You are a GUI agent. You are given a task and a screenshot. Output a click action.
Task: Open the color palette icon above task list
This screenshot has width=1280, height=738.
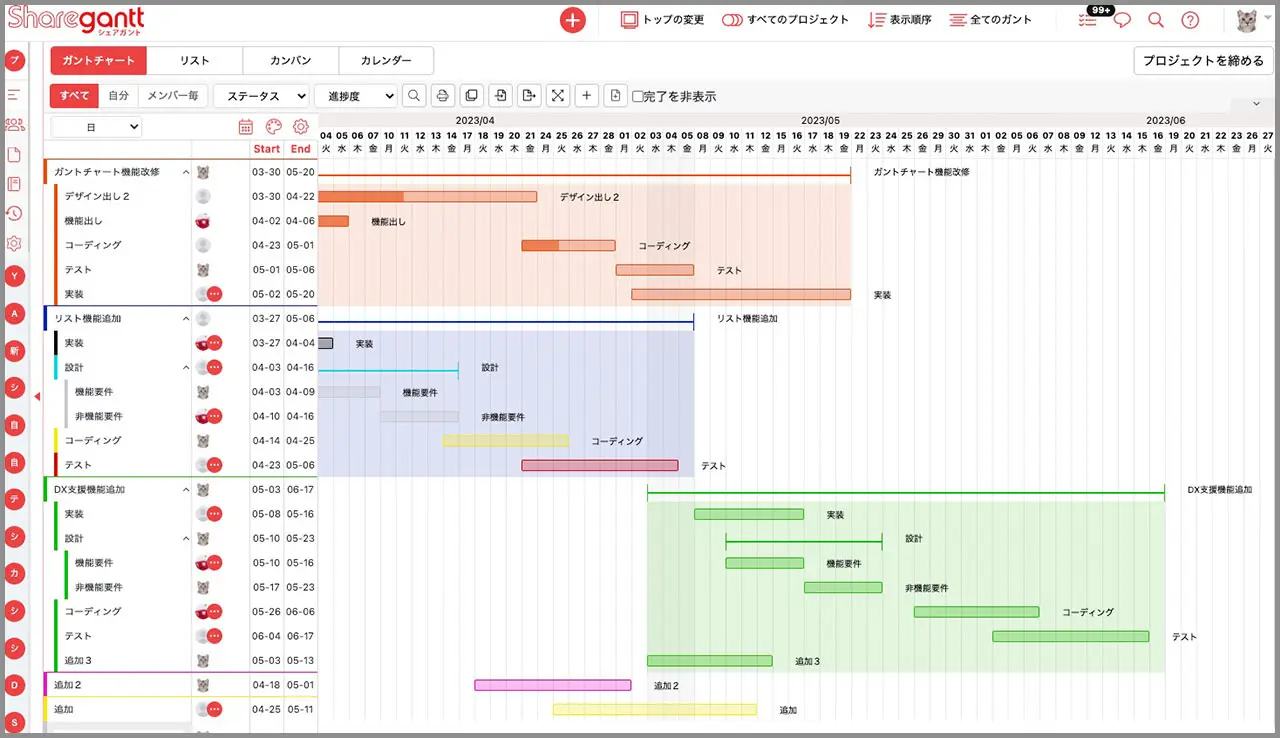pyautogui.click(x=273, y=127)
